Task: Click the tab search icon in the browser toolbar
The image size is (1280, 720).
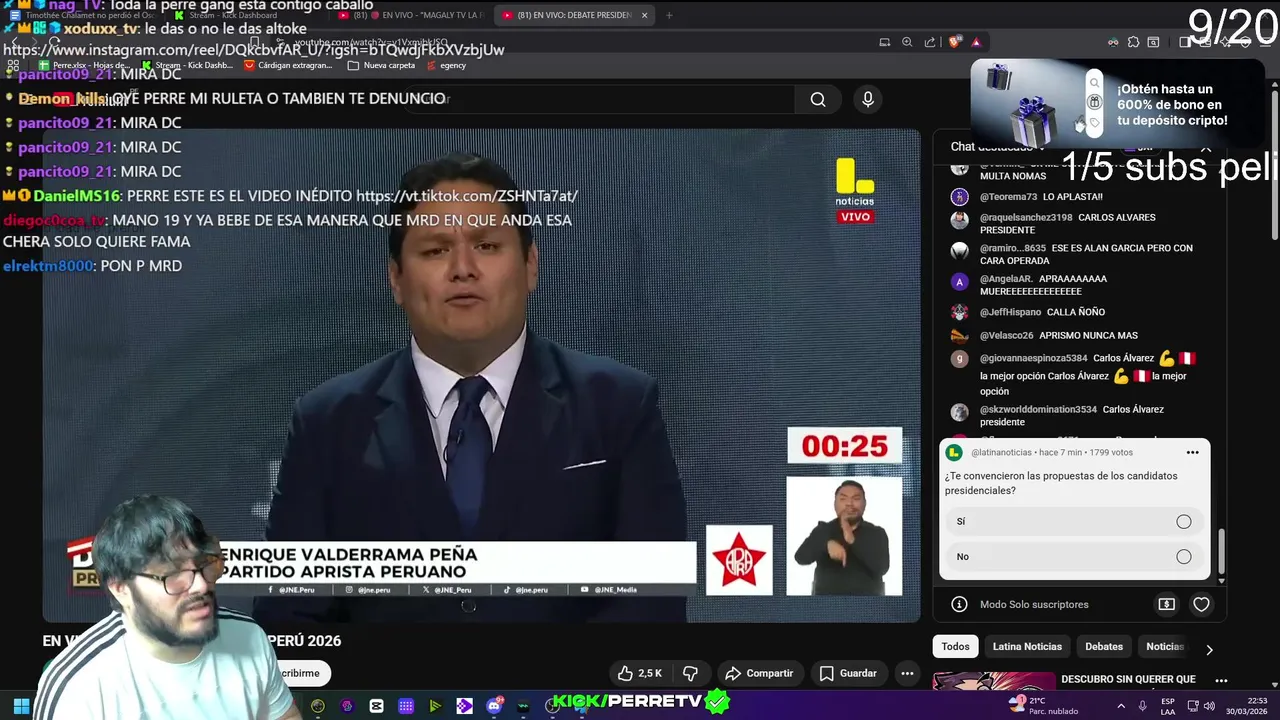Action: (x=1153, y=42)
